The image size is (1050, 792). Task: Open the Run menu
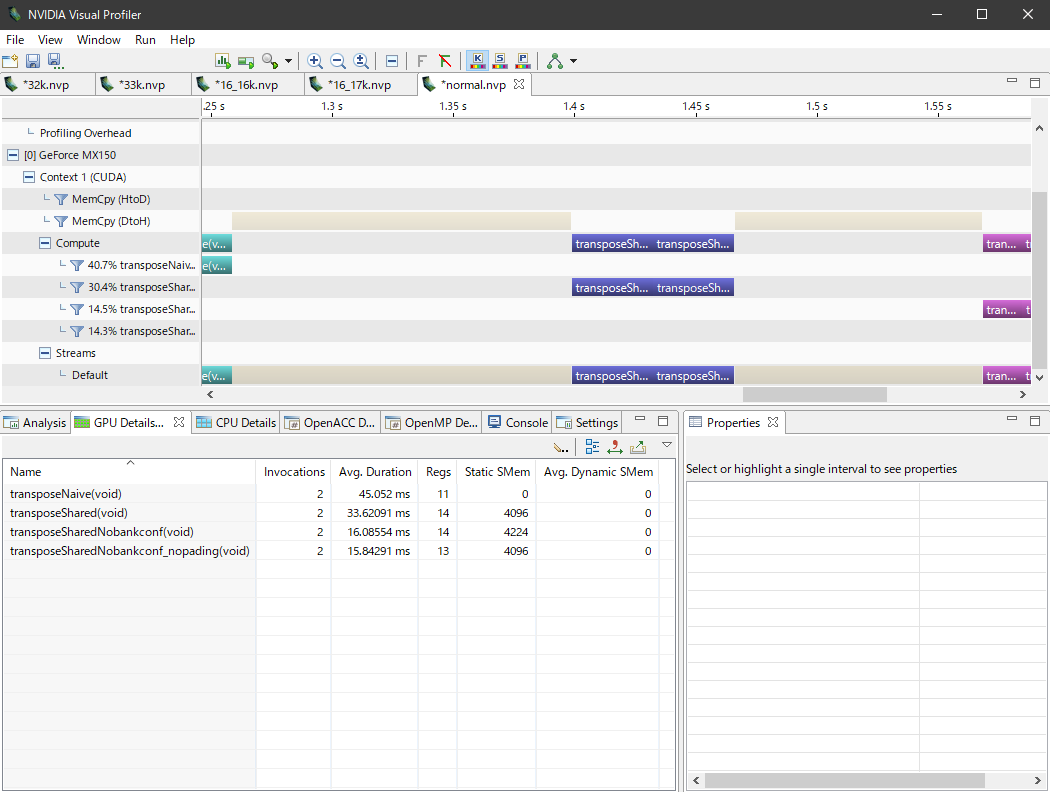145,40
